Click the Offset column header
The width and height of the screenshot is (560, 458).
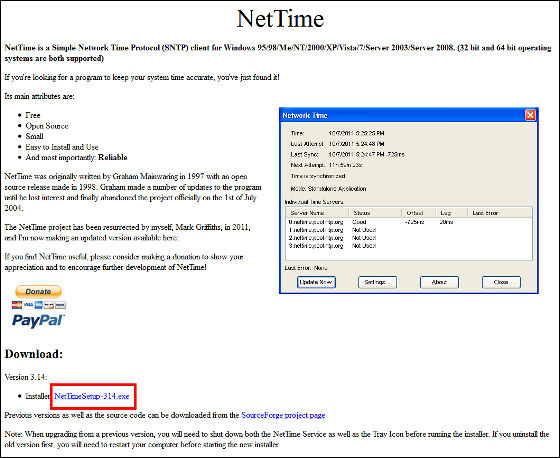[x=419, y=213]
